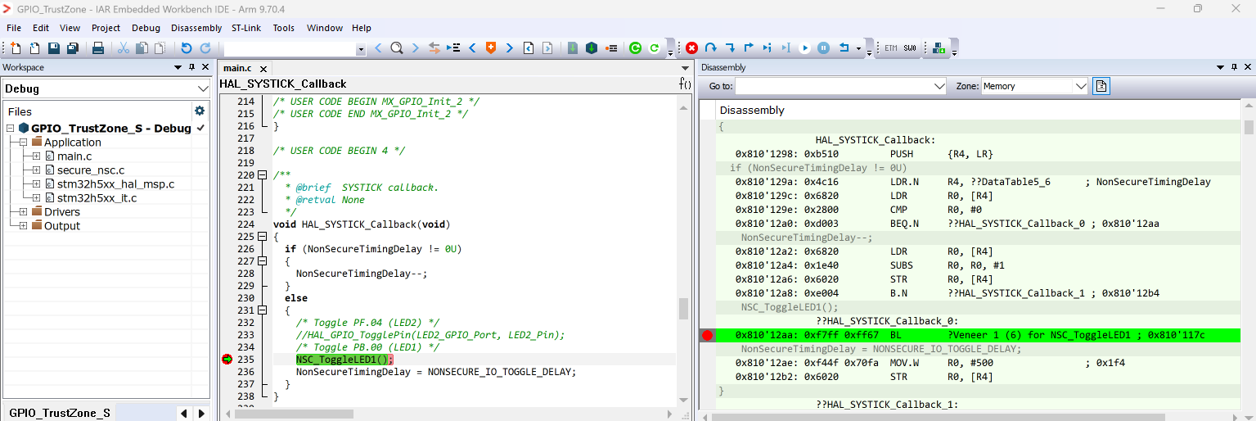Click the Step Out icon
1256x421 pixels.
tap(748, 48)
